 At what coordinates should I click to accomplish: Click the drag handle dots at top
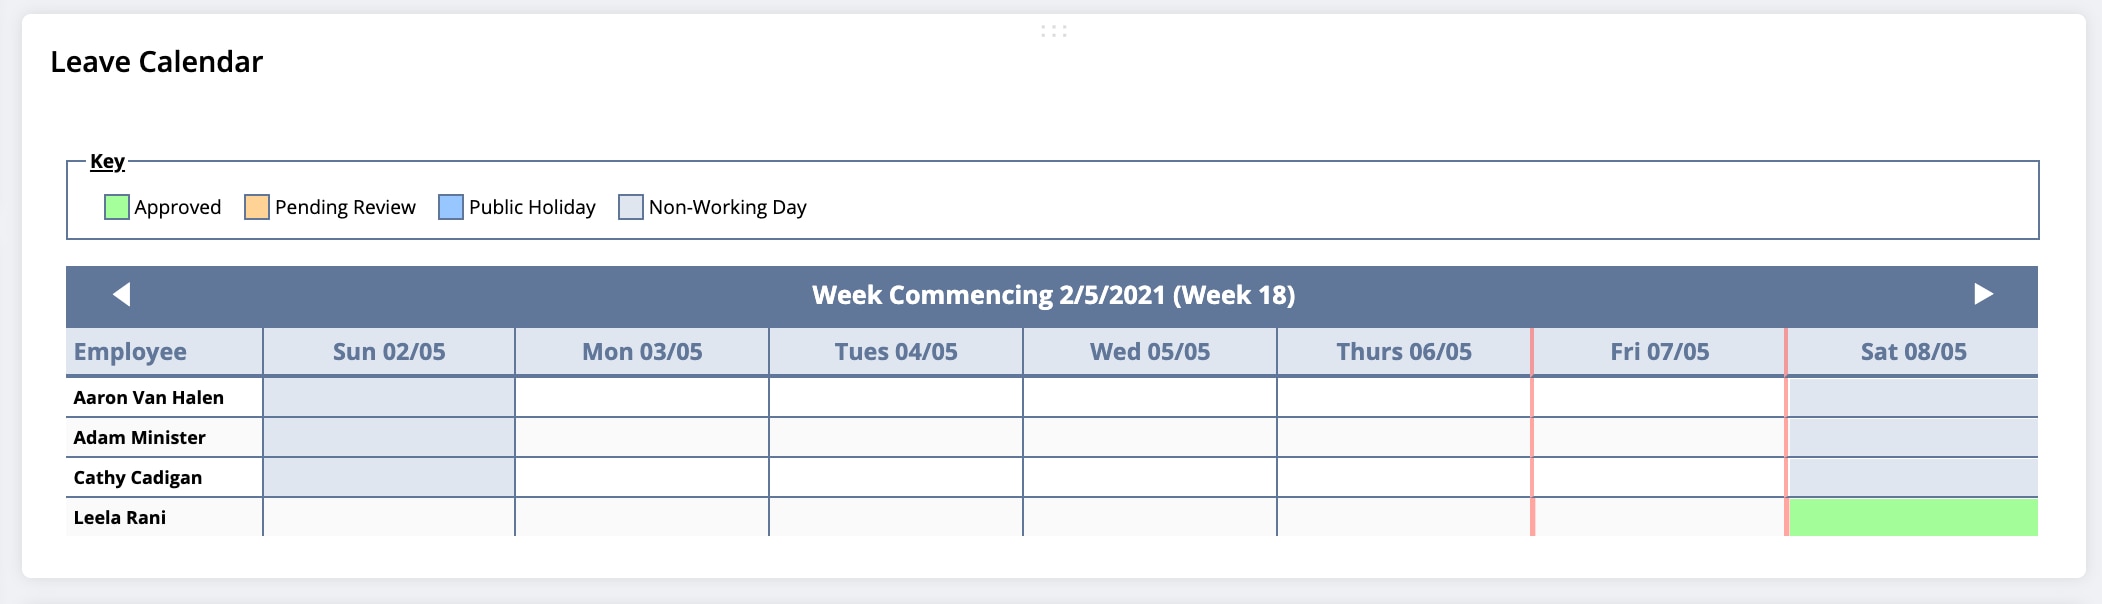tap(1053, 31)
